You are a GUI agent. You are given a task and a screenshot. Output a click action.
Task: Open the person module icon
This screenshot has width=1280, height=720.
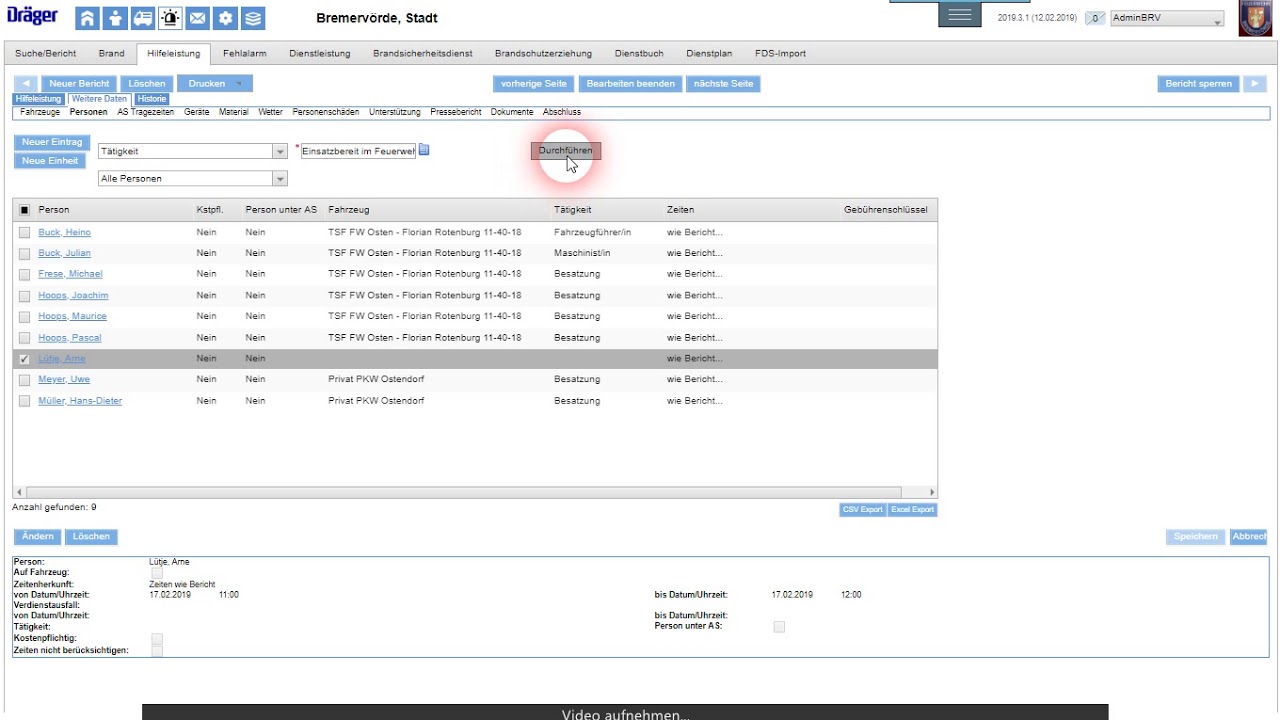[115, 17]
